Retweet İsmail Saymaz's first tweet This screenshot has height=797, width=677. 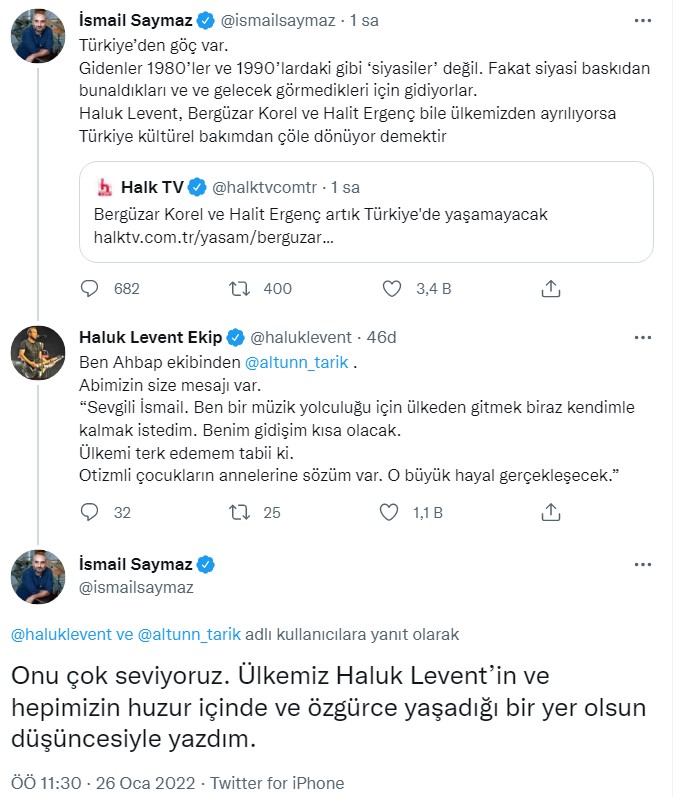click(x=240, y=288)
